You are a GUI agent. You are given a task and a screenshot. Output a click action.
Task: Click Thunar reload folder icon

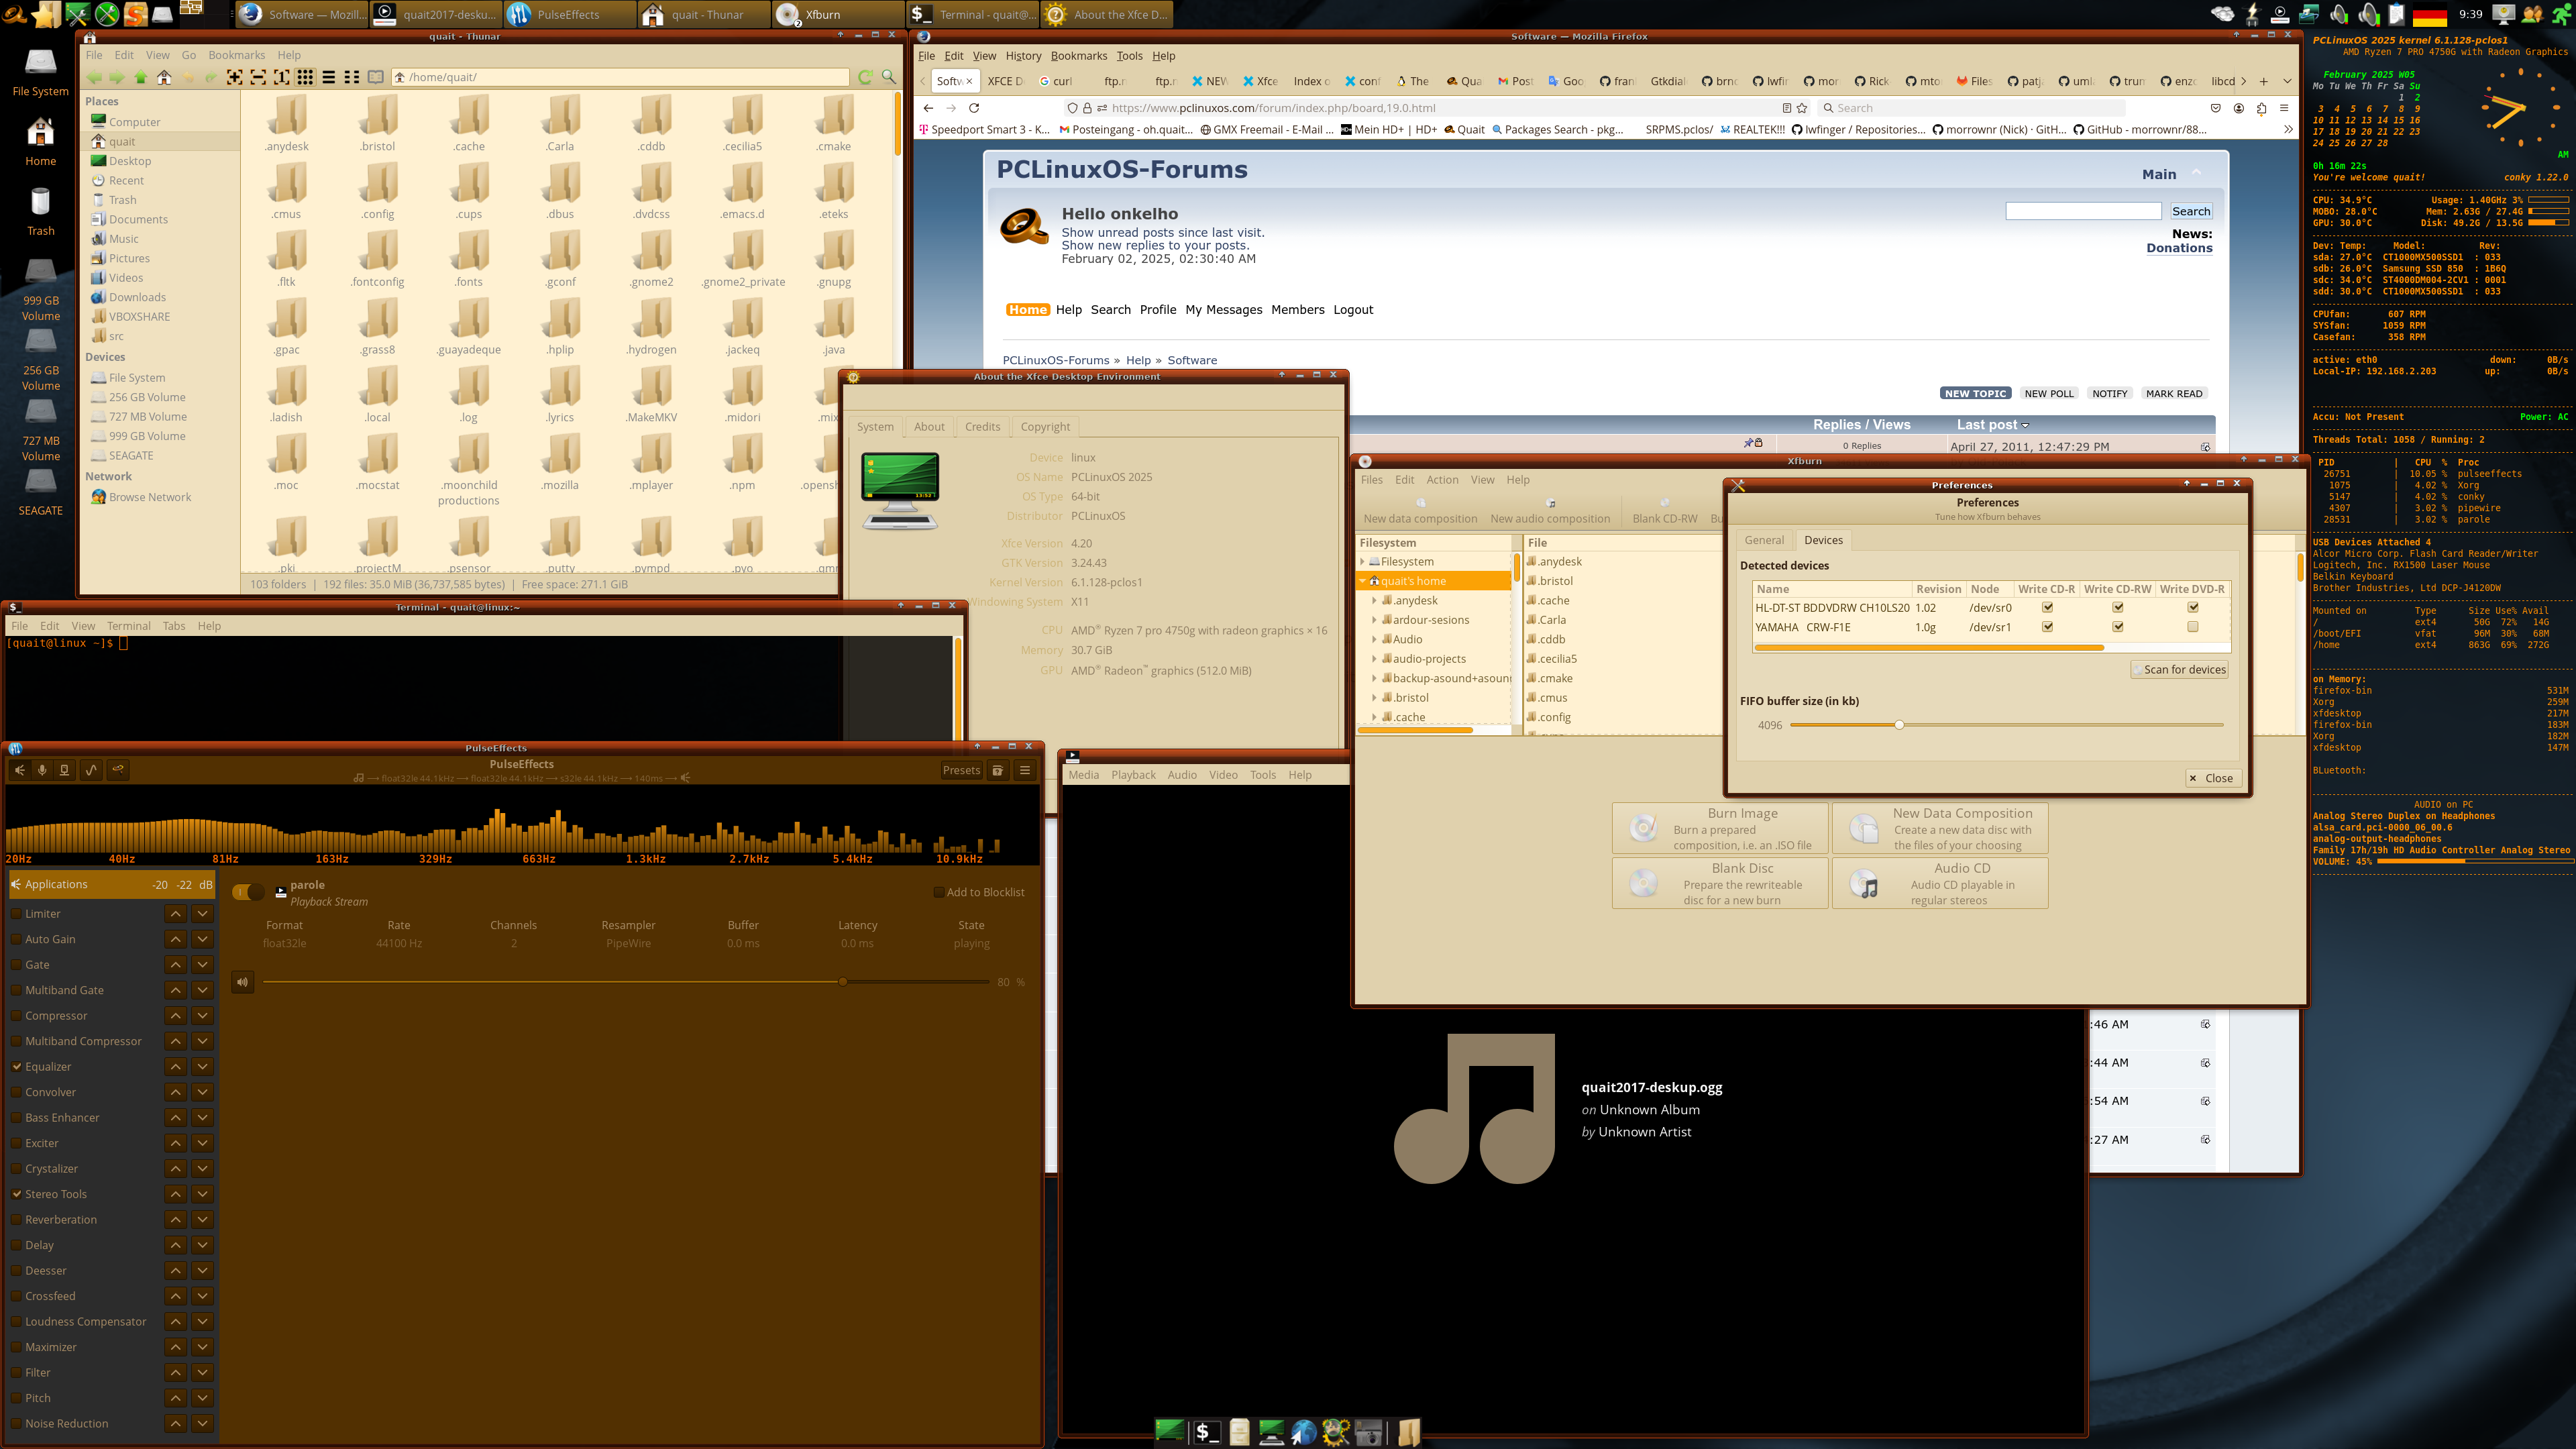865,77
